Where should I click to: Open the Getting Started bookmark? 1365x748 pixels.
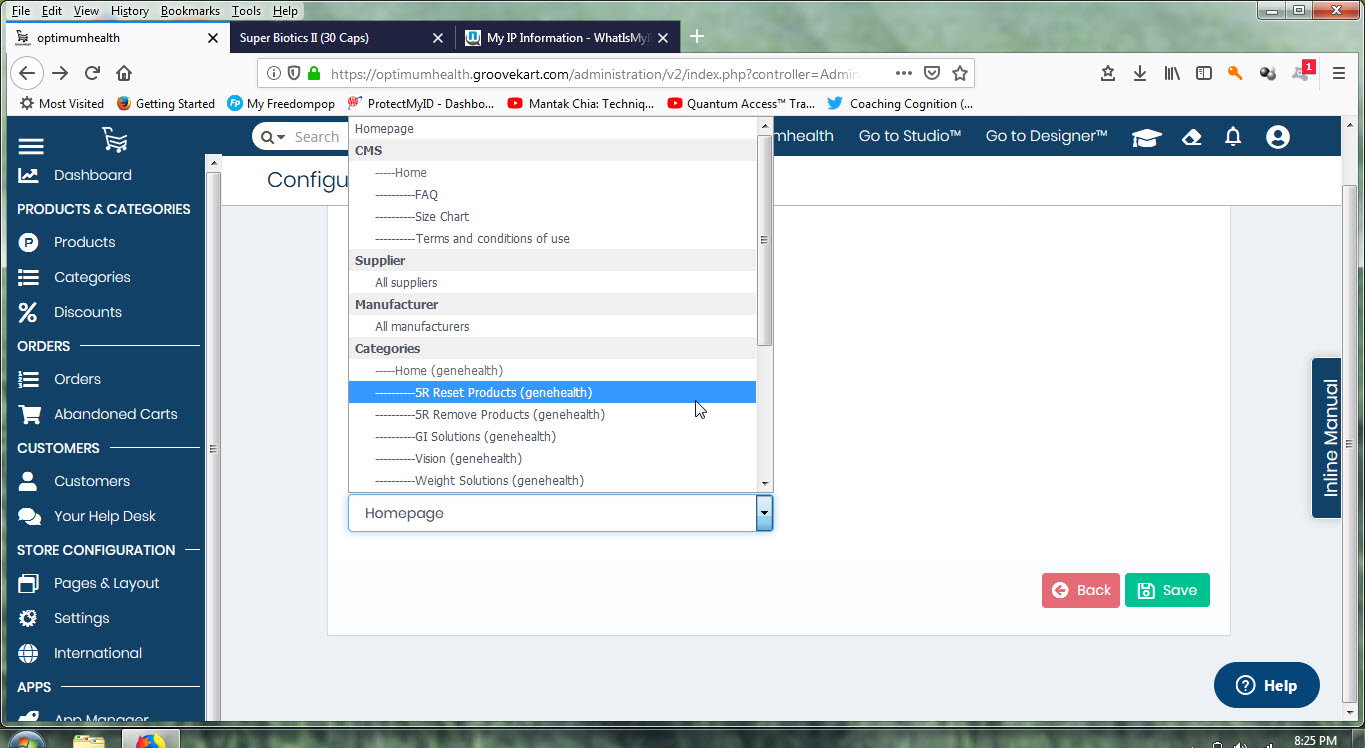[x=166, y=103]
